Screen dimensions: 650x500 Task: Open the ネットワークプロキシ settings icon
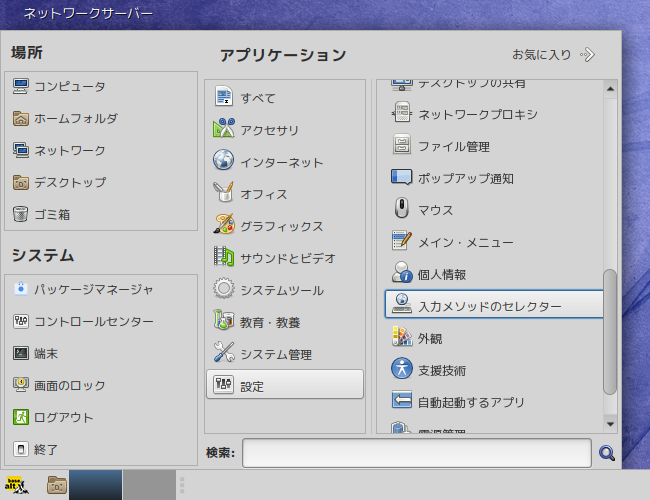[x=402, y=113]
